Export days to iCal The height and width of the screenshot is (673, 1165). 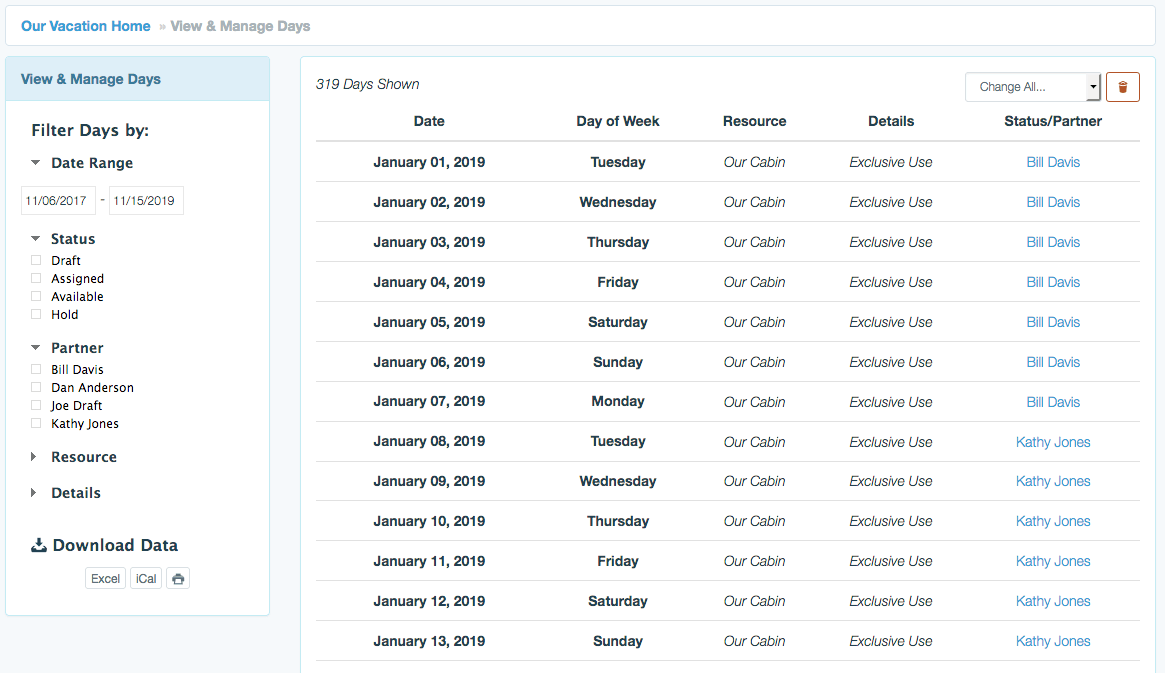tap(146, 579)
